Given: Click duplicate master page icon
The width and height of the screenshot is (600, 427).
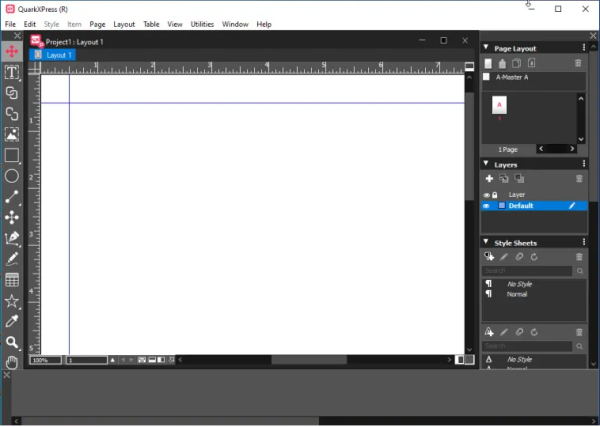Looking at the screenshot, I should click(x=517, y=63).
